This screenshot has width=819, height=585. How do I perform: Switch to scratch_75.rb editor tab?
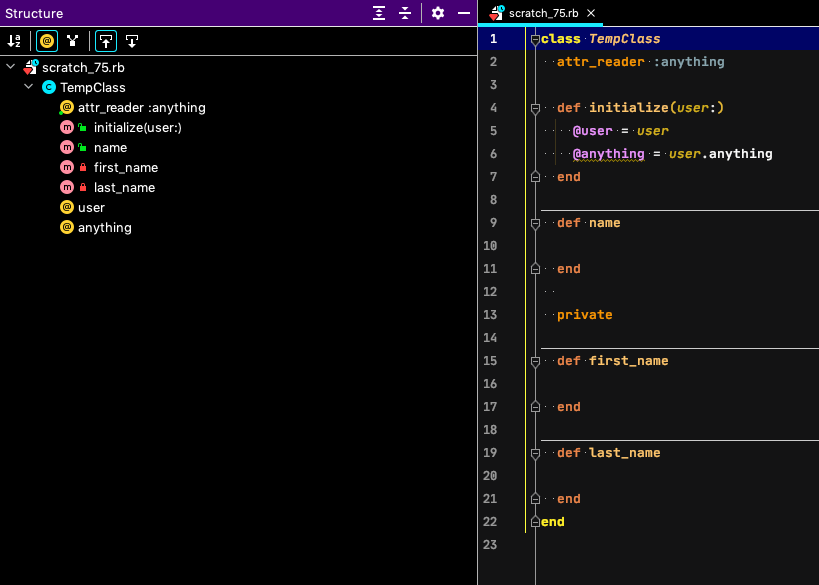tap(543, 13)
